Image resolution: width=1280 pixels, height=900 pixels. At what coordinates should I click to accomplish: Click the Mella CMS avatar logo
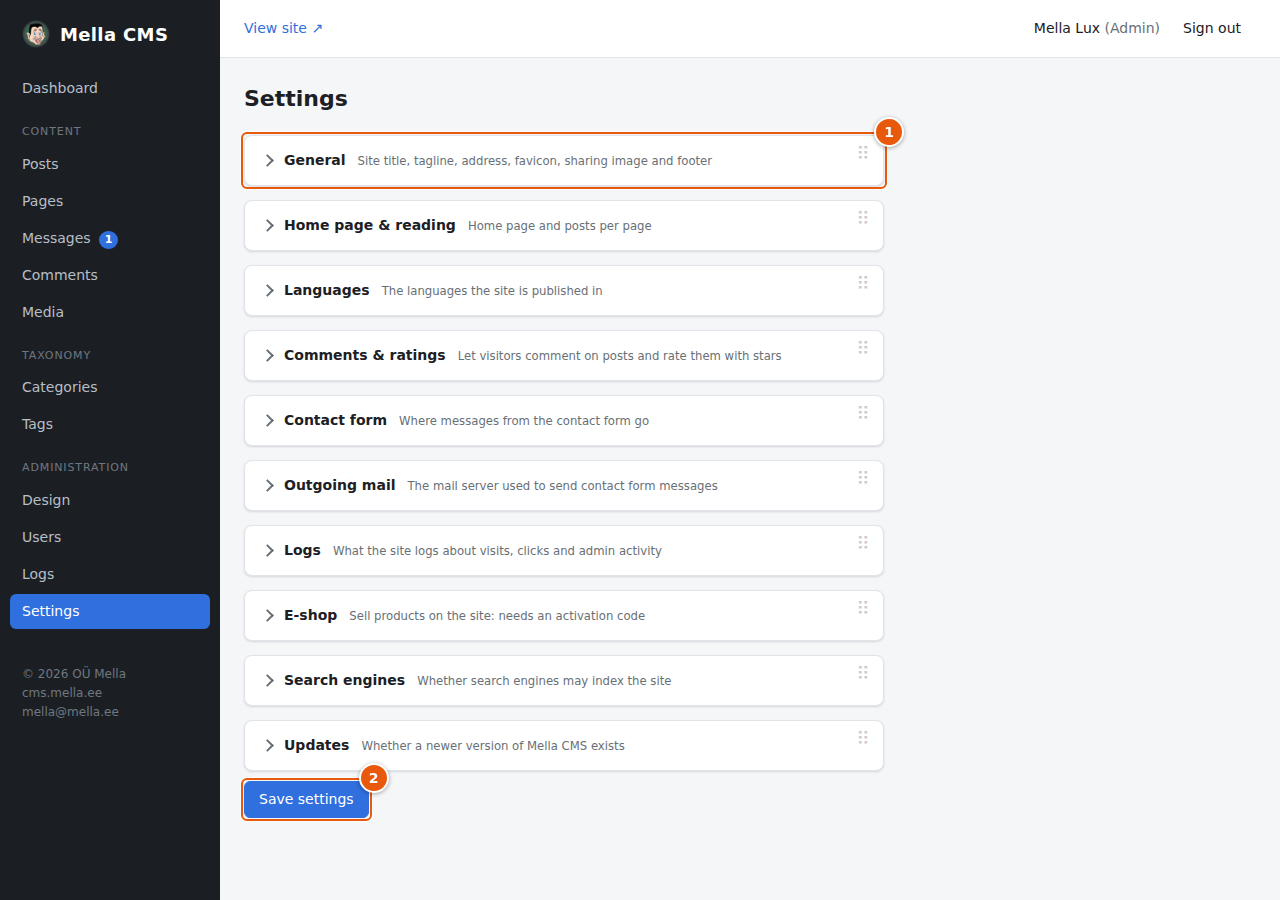(x=36, y=34)
